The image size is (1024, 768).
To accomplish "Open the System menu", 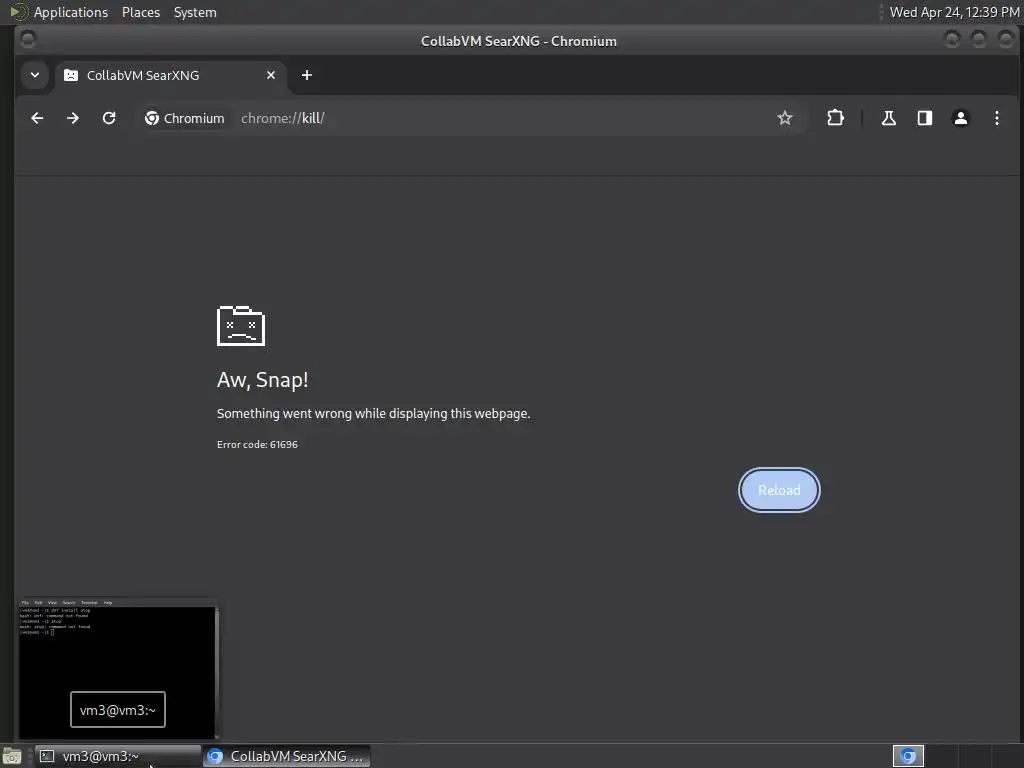I will click(195, 12).
